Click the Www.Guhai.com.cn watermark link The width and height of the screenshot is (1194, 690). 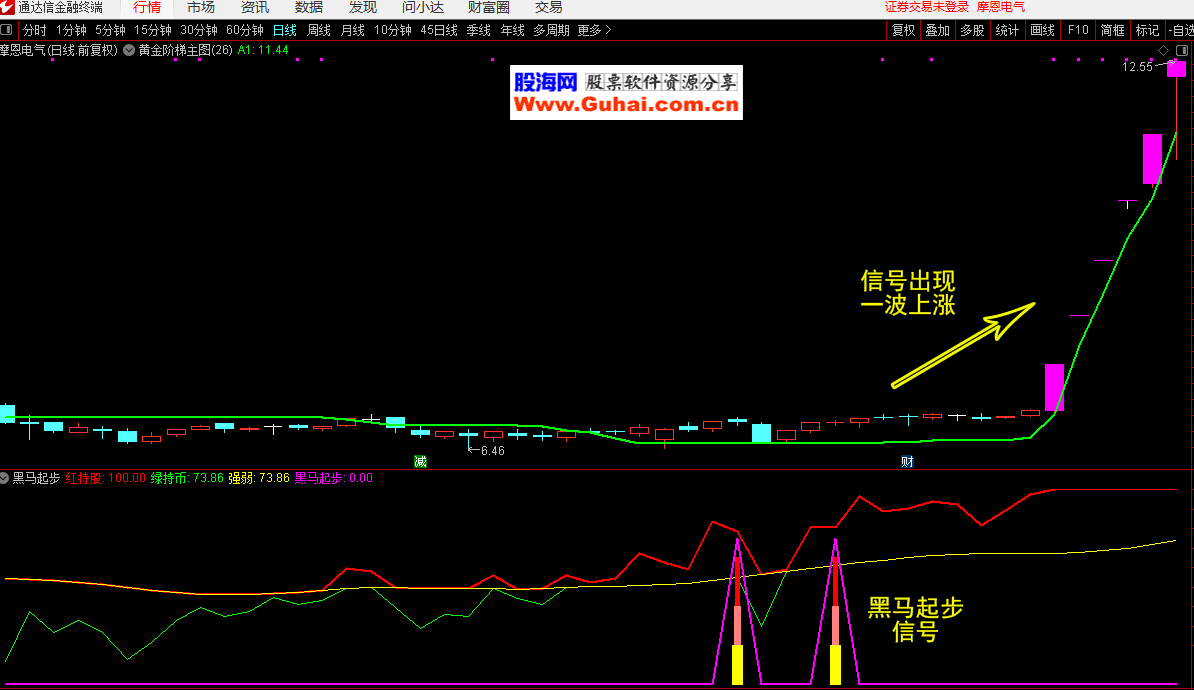coord(626,105)
